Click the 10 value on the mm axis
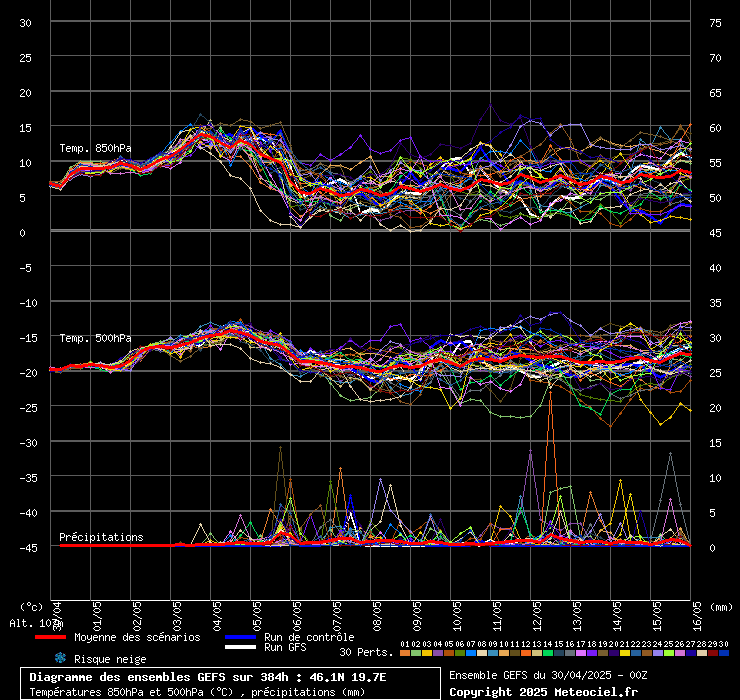This screenshot has width=740, height=700. [715, 478]
